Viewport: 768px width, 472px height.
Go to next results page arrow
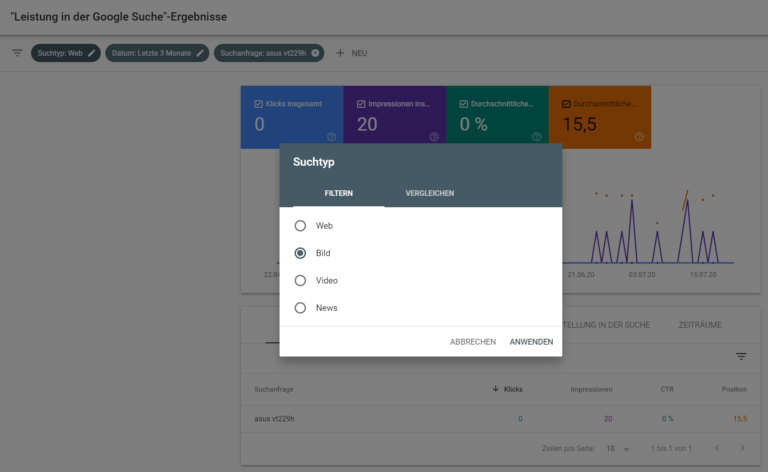click(741, 448)
